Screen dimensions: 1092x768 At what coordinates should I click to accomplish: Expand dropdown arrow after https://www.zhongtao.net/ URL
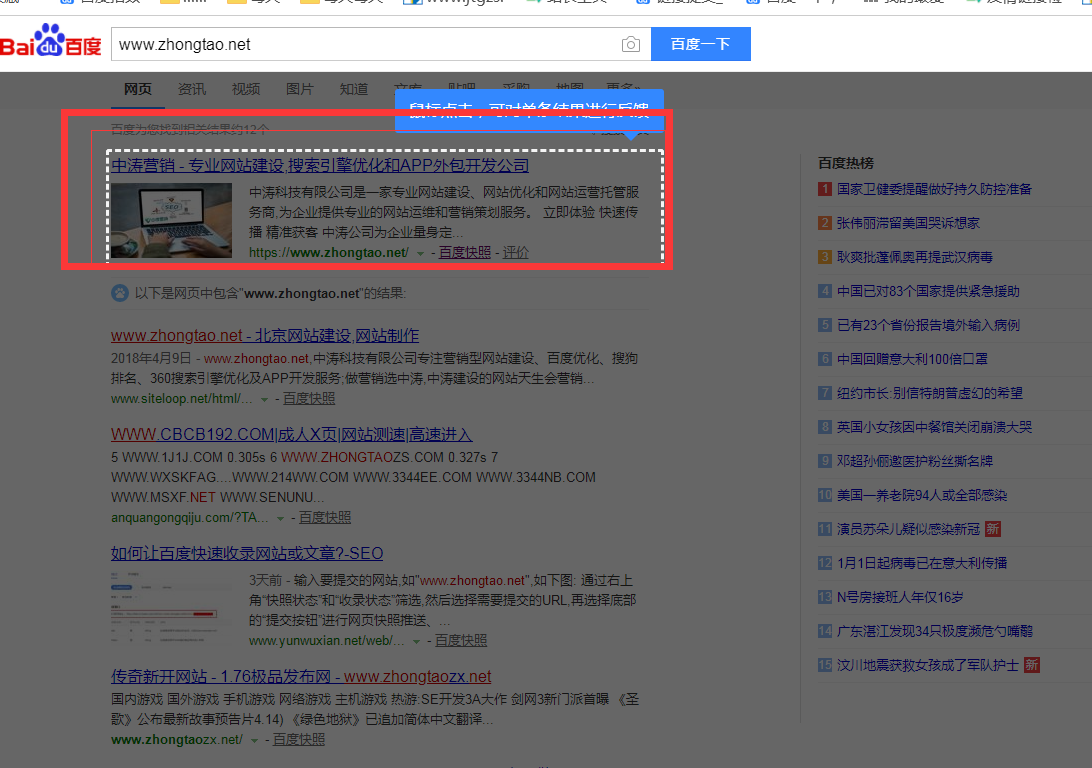click(x=420, y=254)
